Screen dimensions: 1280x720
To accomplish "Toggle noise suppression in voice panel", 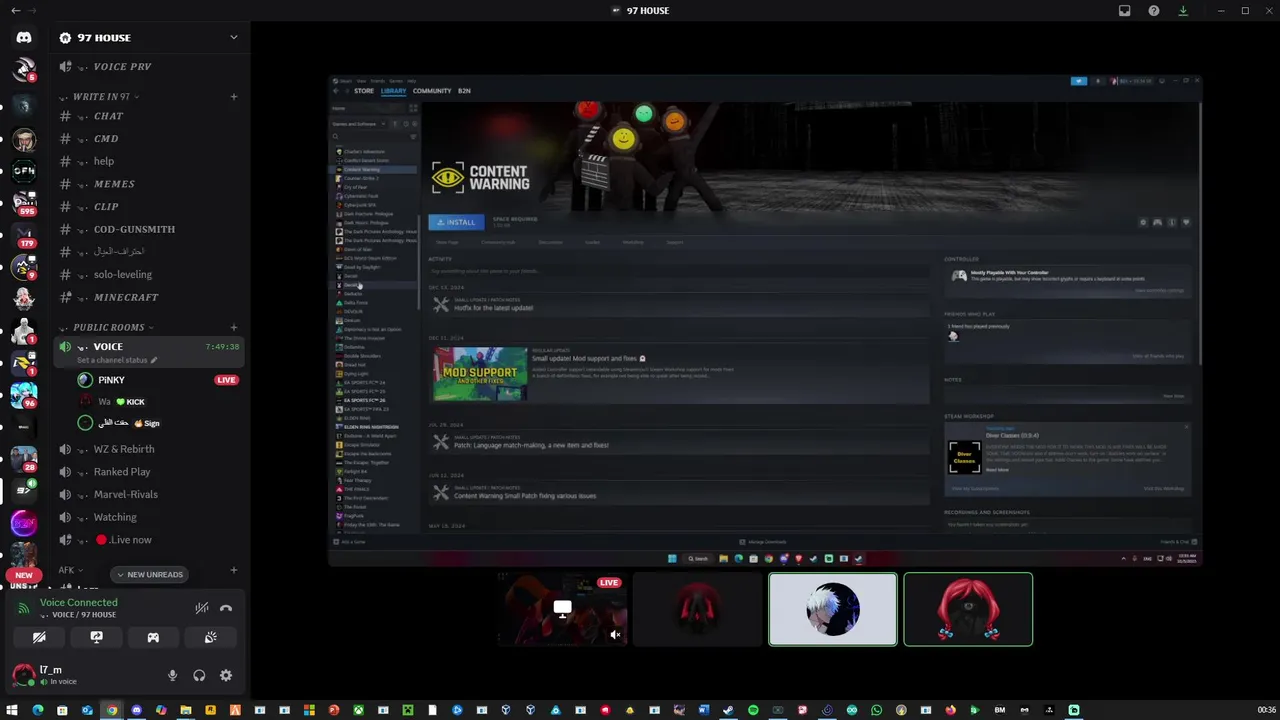I will (x=201, y=608).
